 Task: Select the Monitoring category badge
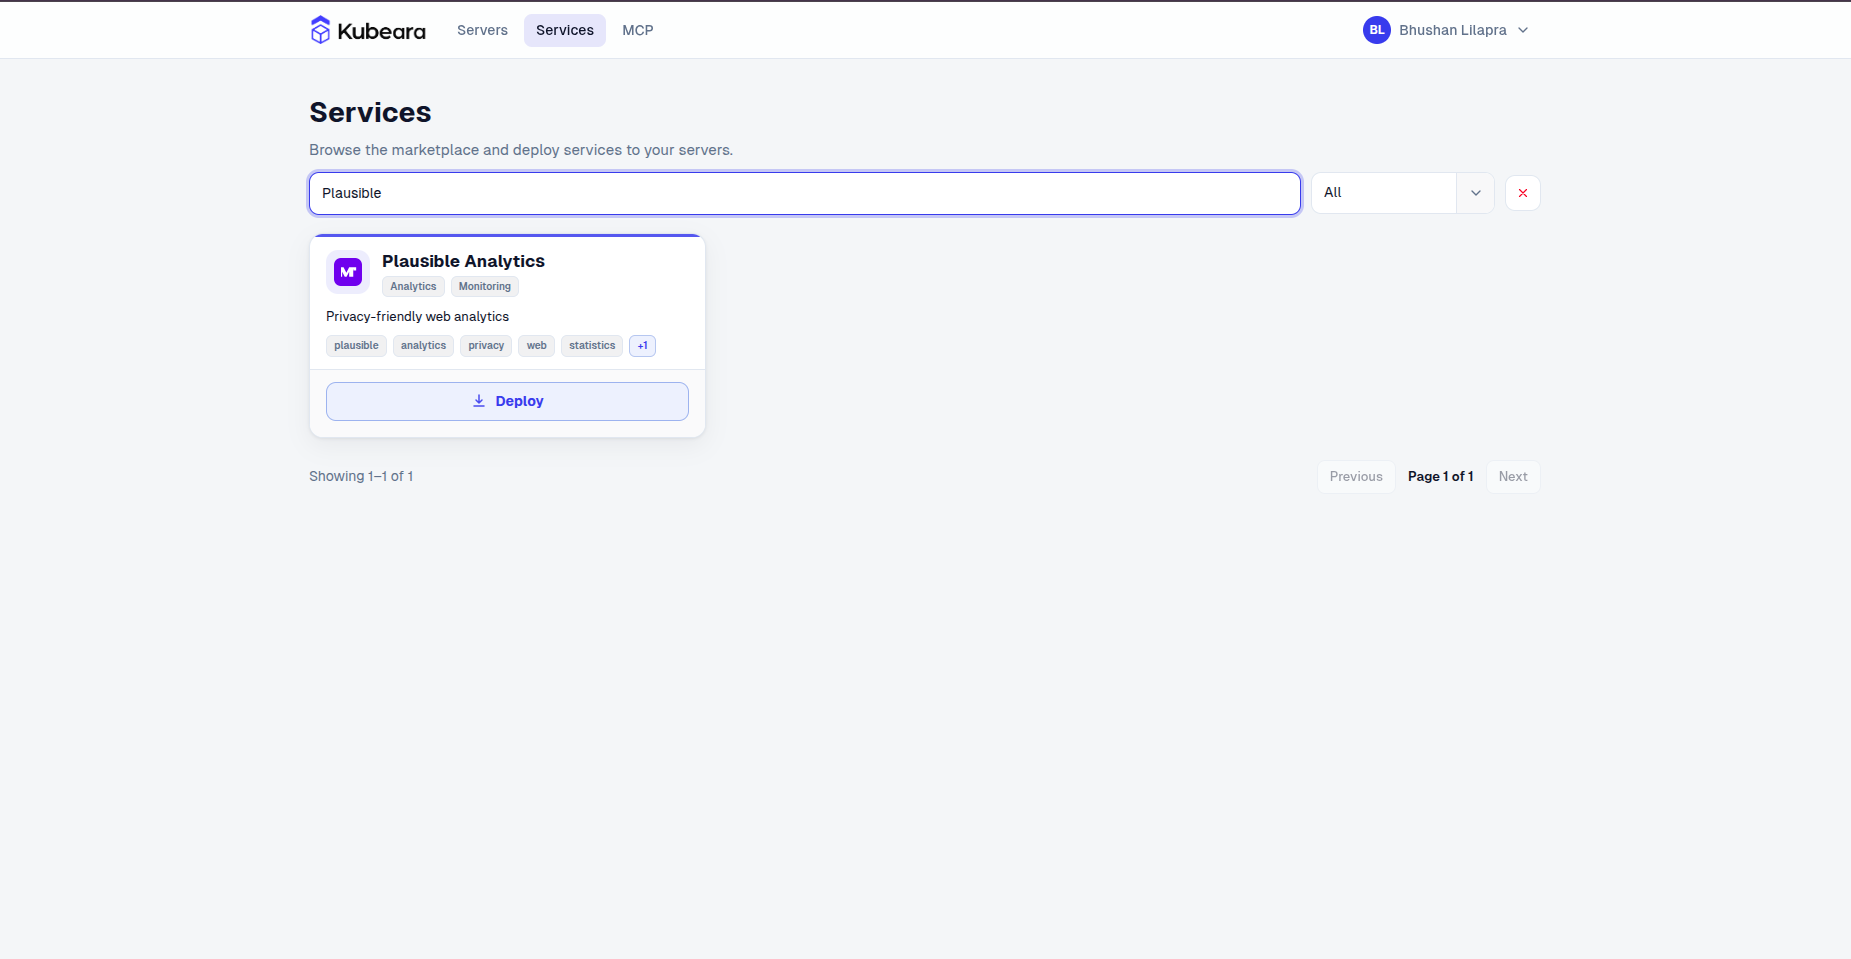pos(485,287)
